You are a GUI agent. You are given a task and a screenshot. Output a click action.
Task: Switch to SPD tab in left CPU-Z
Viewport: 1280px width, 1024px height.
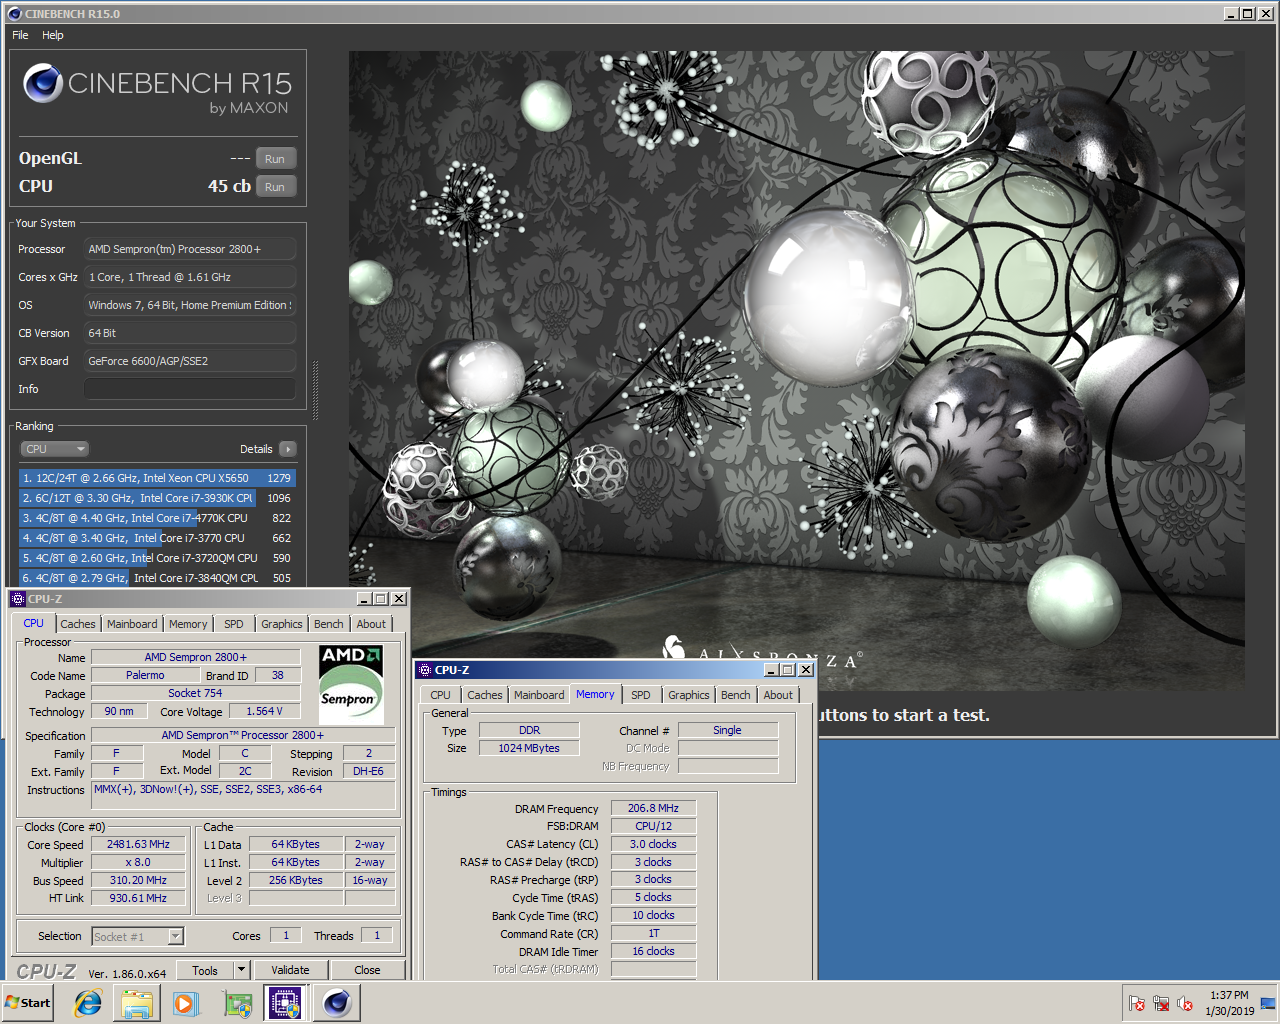pyautogui.click(x=234, y=624)
